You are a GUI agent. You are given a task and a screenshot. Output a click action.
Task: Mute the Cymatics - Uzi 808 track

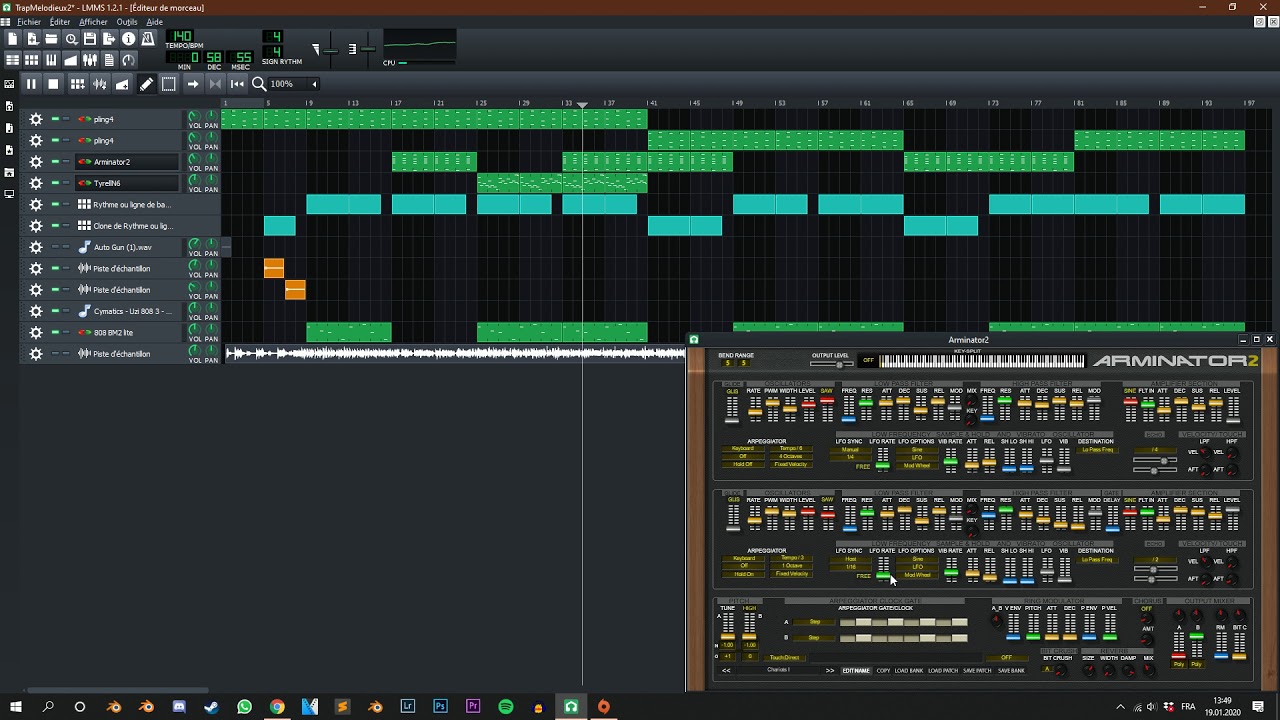[55, 311]
